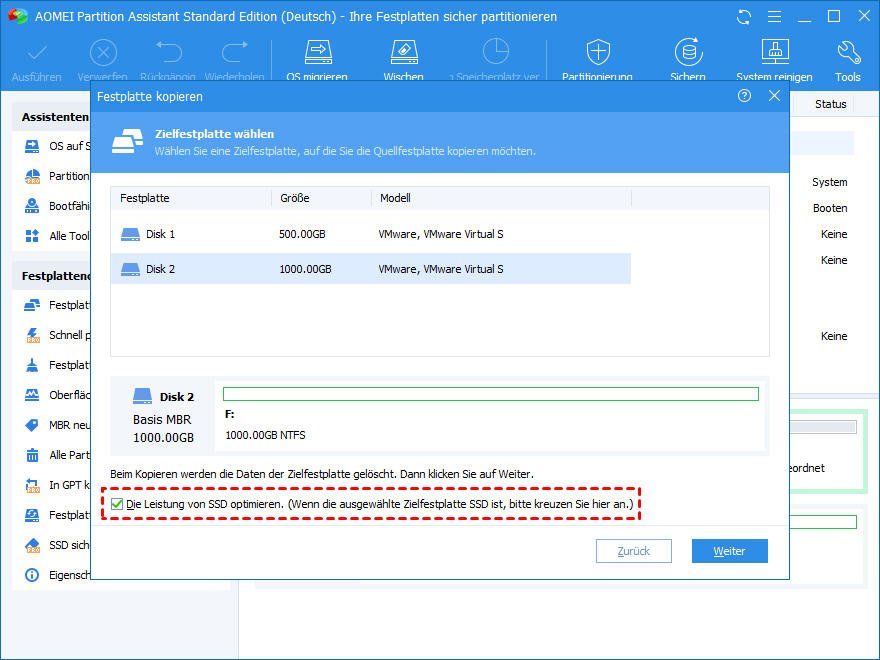Click the Weiter button
Screen dimensions: 880x660
click(x=730, y=551)
